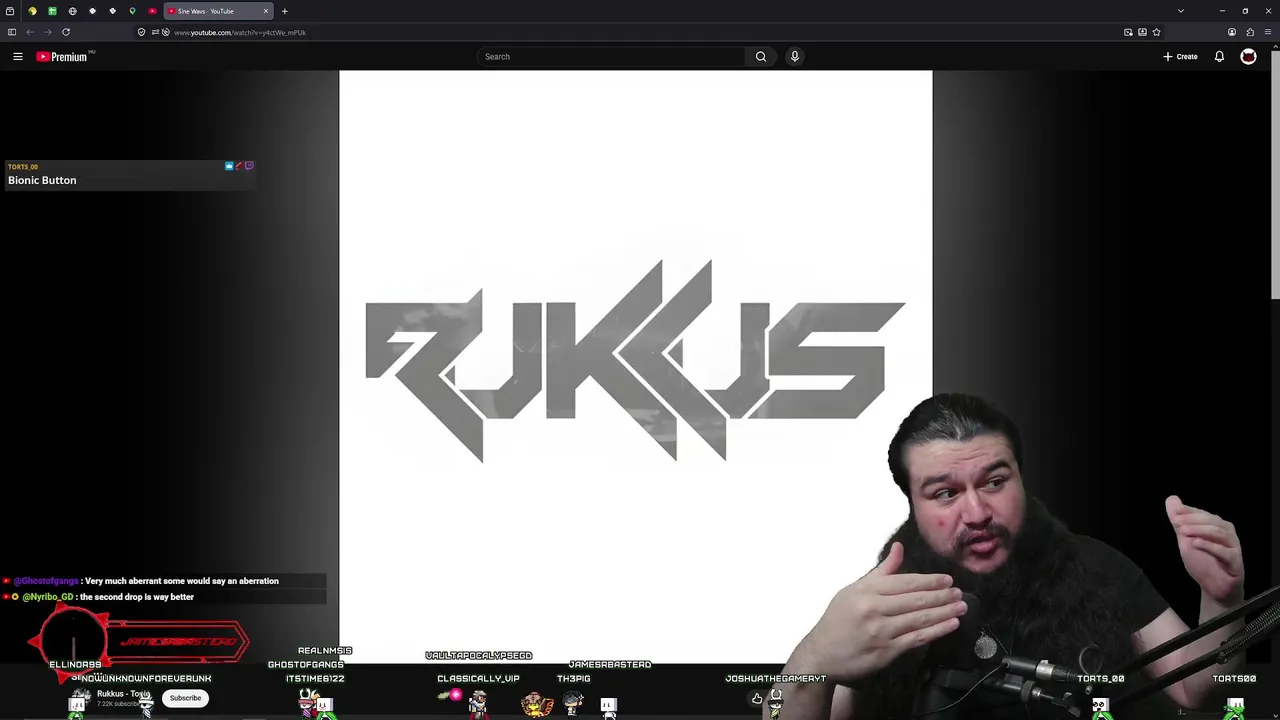
Task: Open the Rukkus - Topic channel link
Action: (x=124, y=694)
